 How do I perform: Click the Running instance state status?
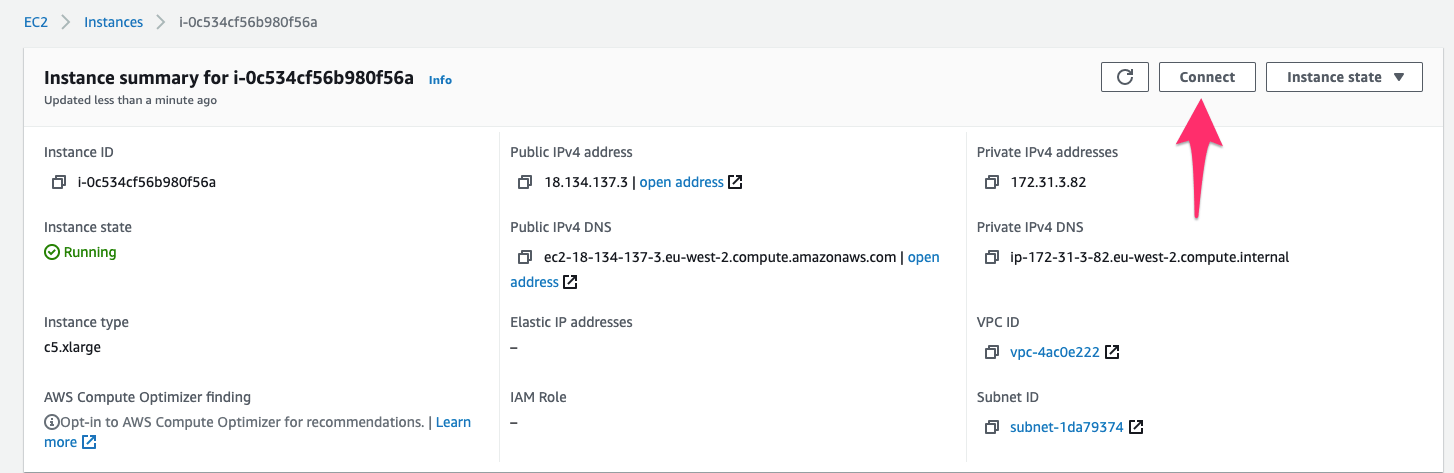[89, 252]
